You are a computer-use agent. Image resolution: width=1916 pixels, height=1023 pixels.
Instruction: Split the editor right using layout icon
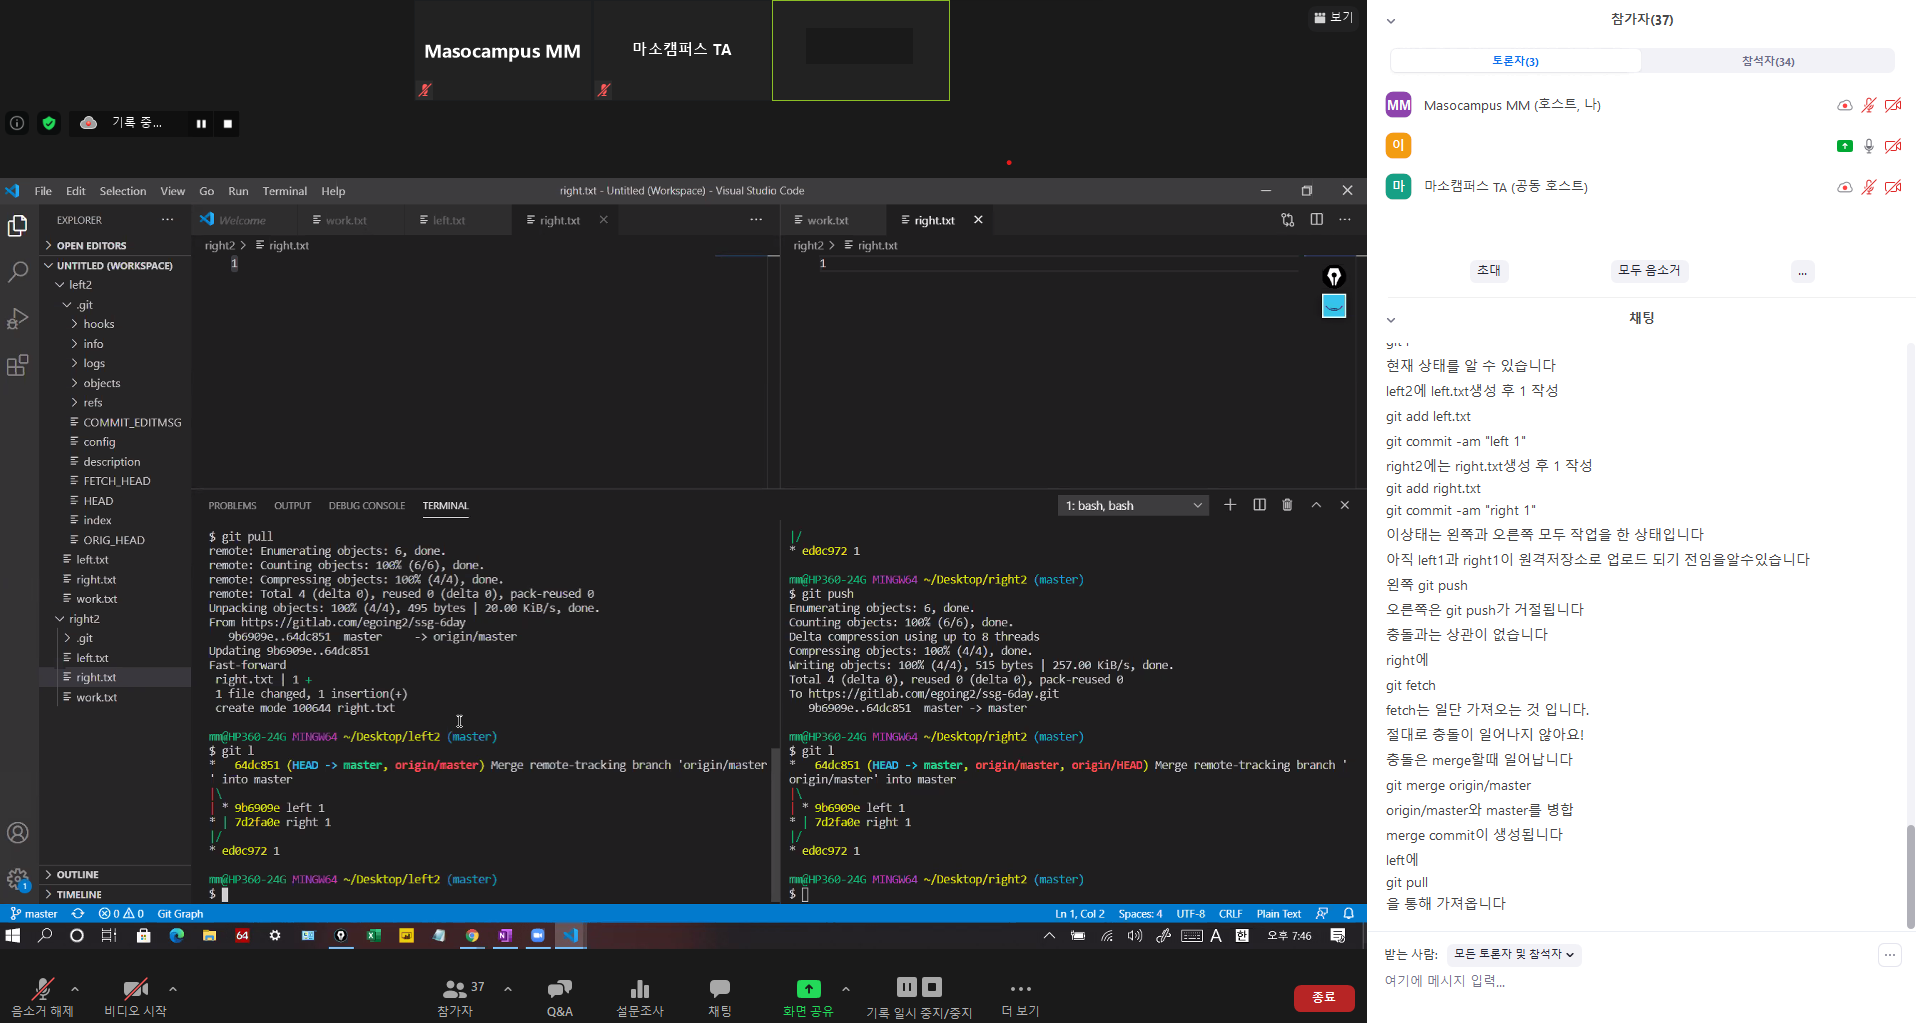pyautogui.click(x=1316, y=220)
